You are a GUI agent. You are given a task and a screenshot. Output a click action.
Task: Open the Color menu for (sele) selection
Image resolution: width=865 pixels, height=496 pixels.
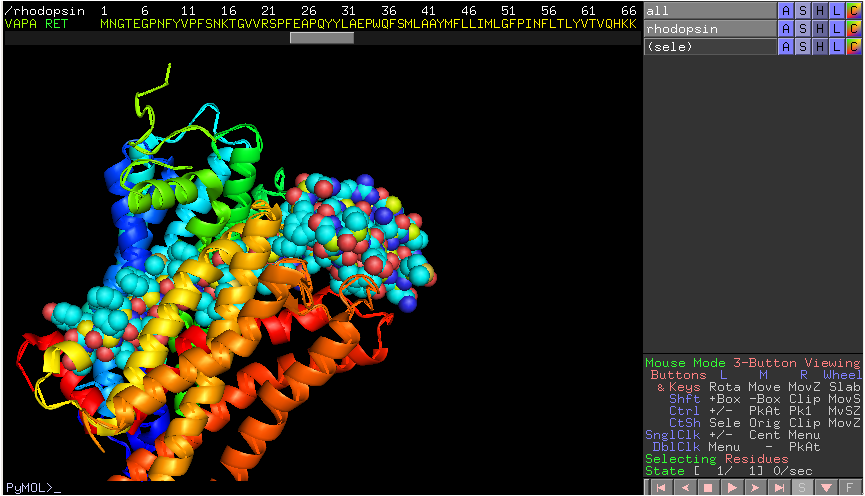pos(853,46)
